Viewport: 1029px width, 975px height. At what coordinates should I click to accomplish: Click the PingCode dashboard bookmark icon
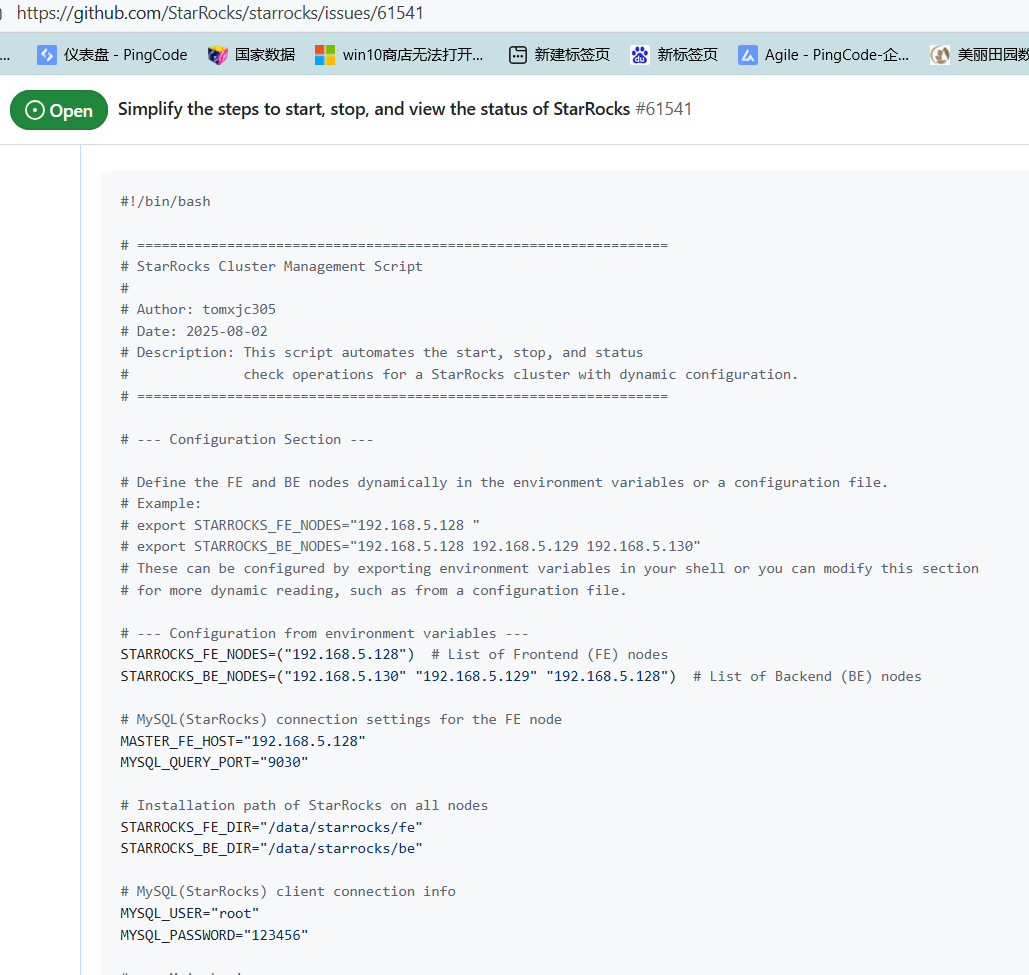coord(47,54)
